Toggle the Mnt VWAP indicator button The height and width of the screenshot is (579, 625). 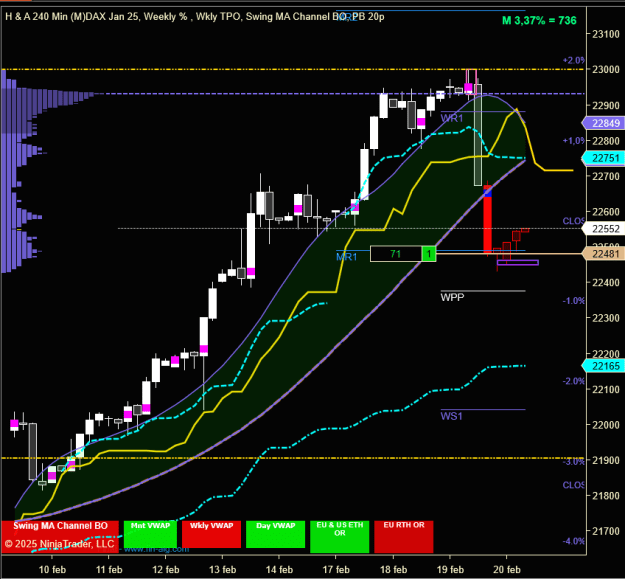[x=150, y=534]
